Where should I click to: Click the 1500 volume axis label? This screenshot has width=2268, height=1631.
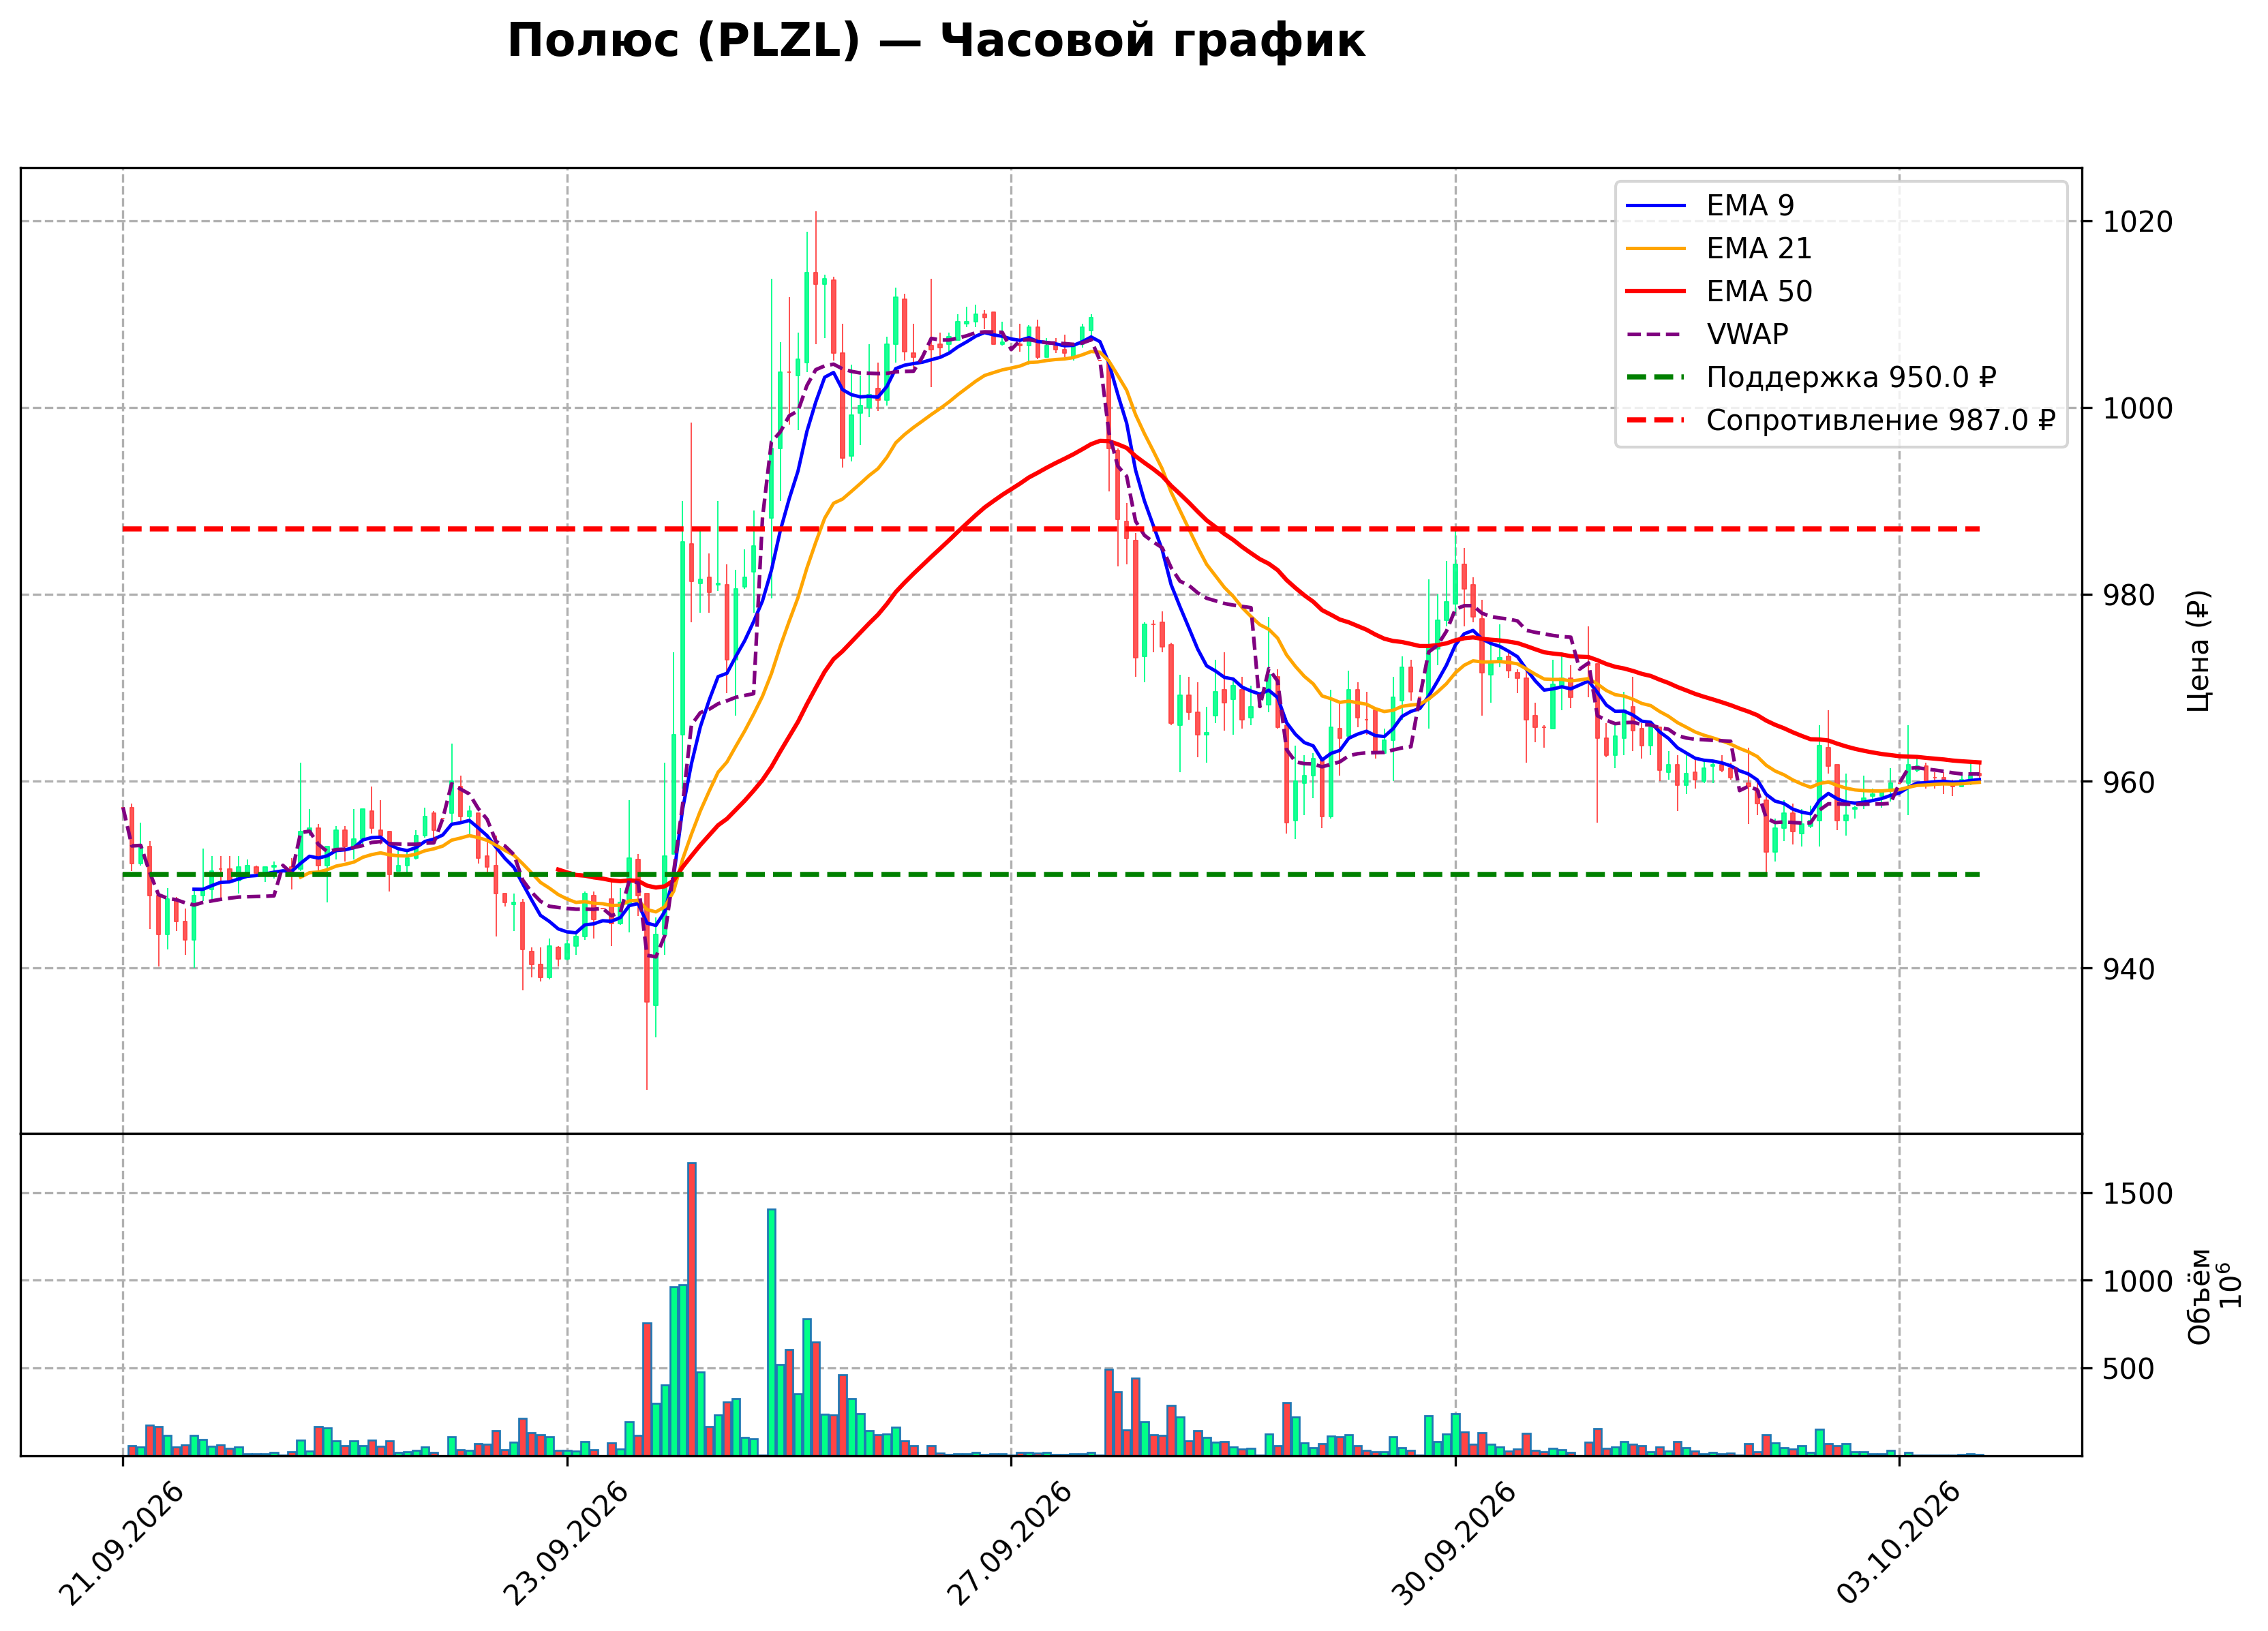pos(2138,1194)
